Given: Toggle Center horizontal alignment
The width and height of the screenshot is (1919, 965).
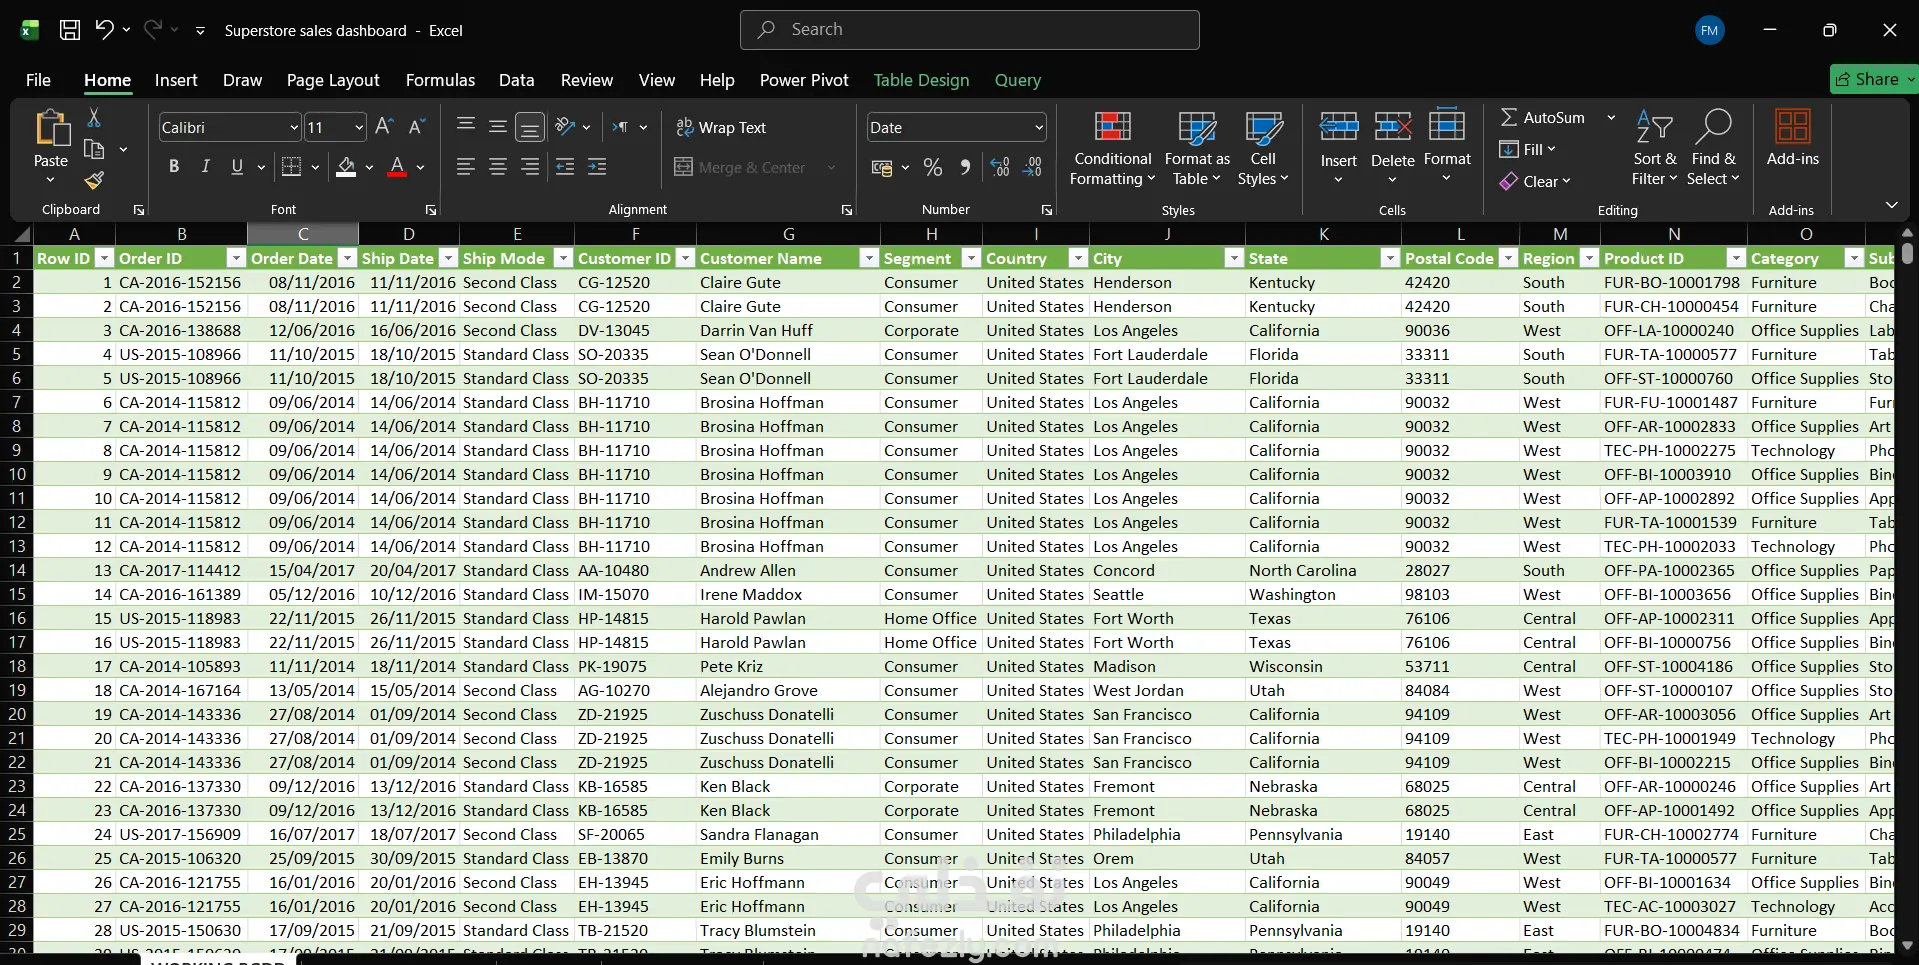Looking at the screenshot, I should pyautogui.click(x=498, y=167).
